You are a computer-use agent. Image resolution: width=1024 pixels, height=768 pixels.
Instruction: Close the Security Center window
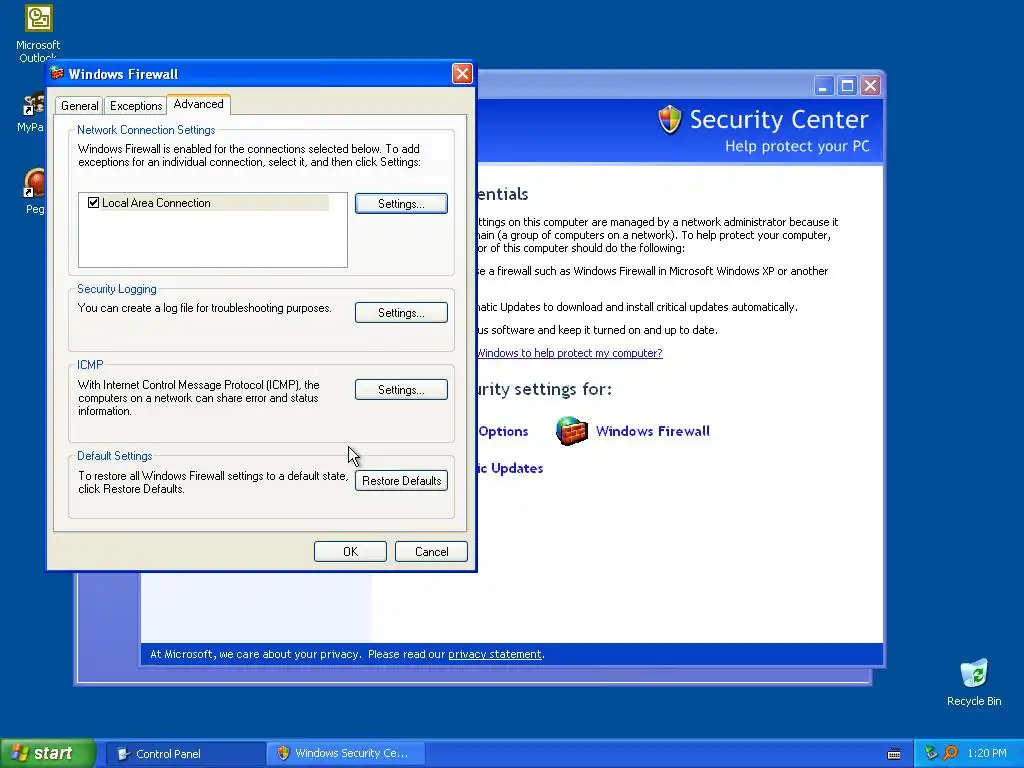coord(870,86)
